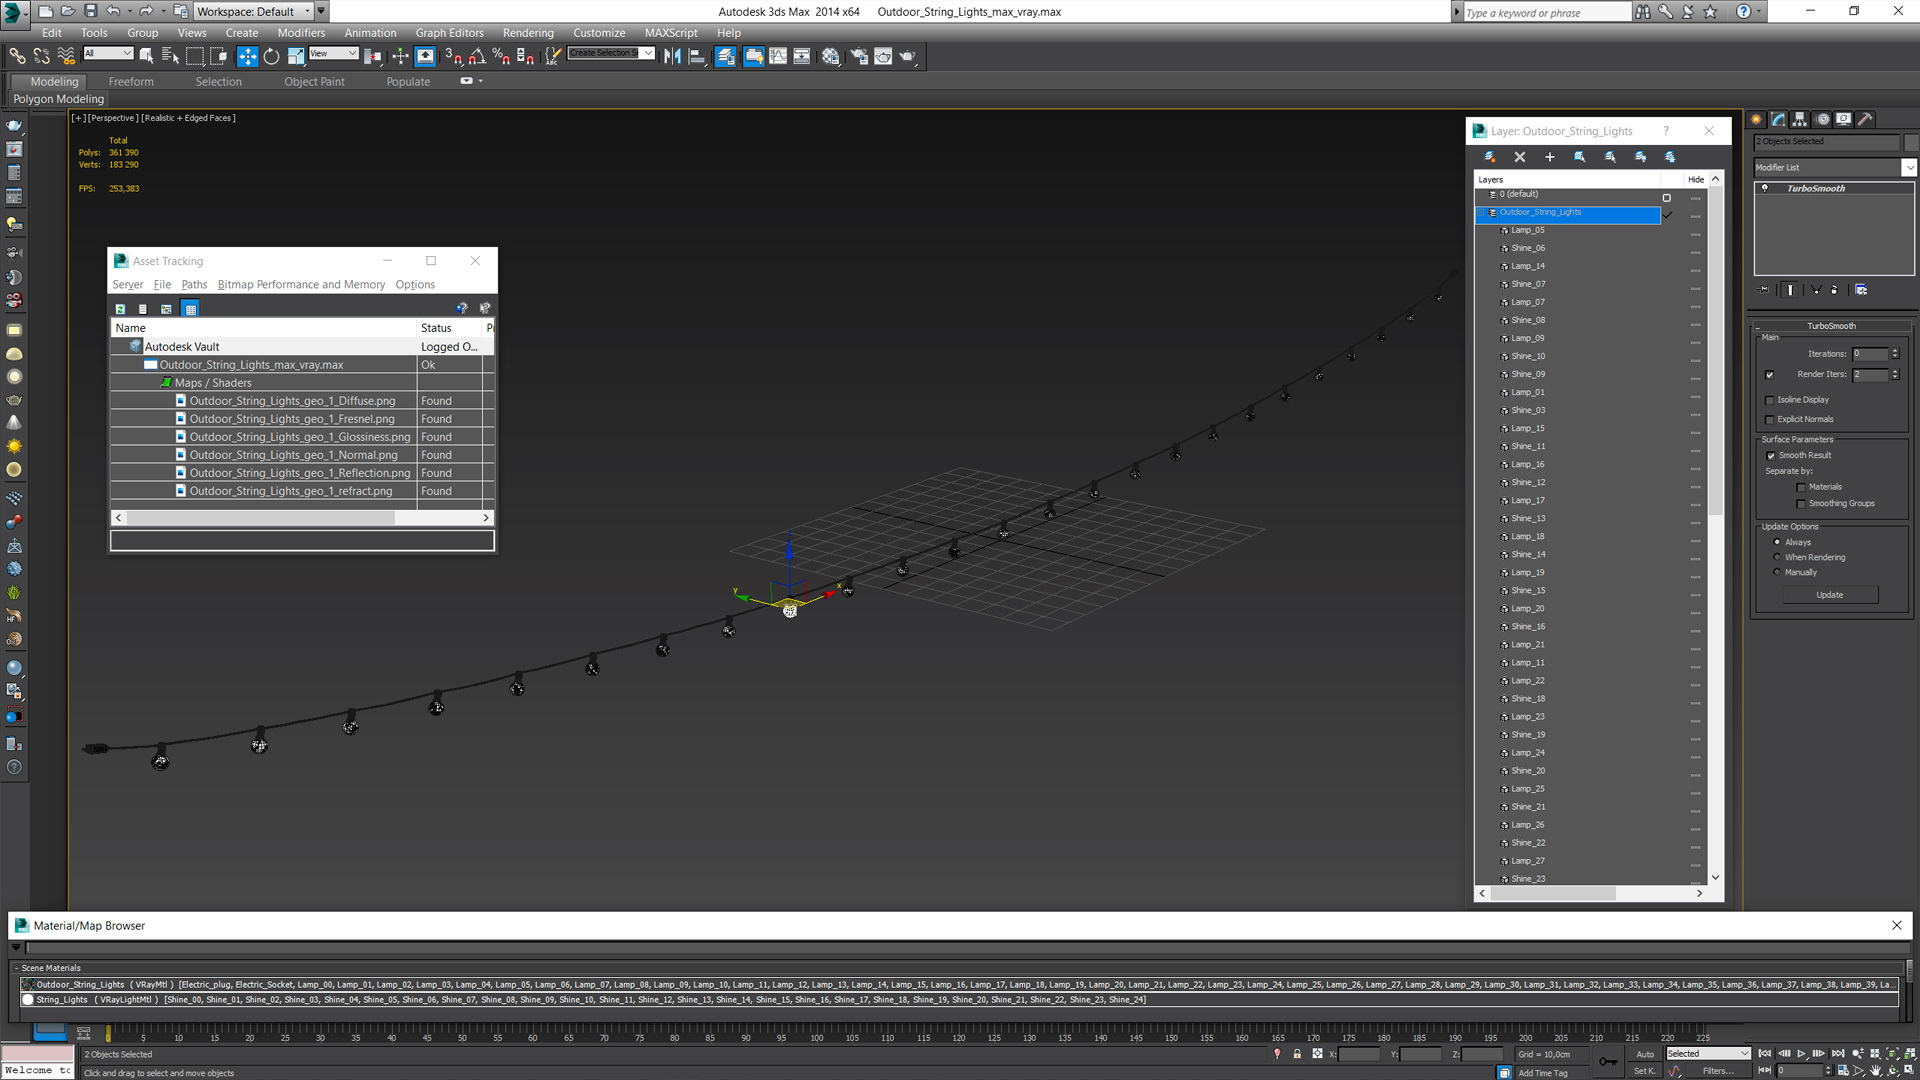Screen dimensions: 1920x1080
Task: Activate the Select and Rotate tool
Action: [x=271, y=56]
